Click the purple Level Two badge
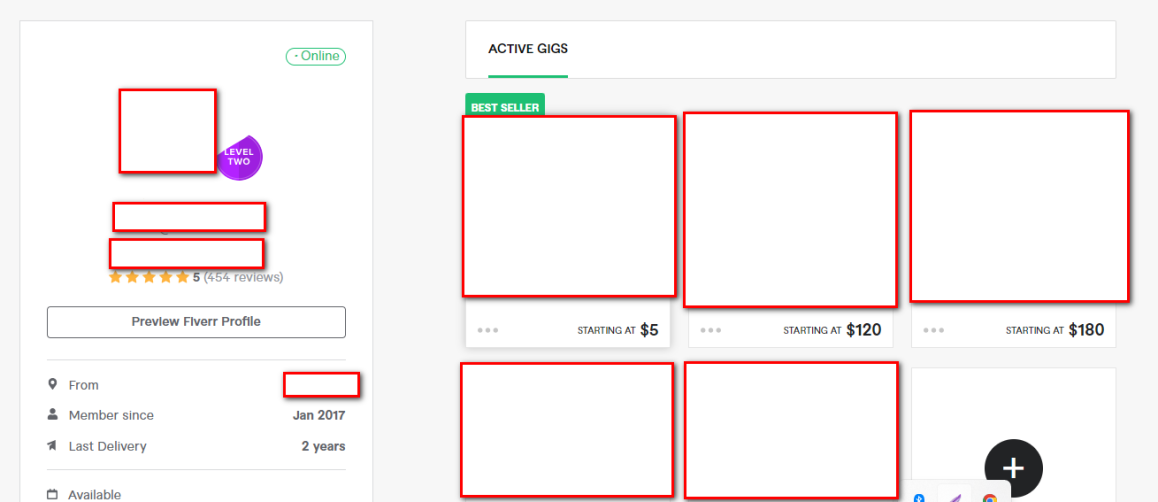 tap(239, 158)
